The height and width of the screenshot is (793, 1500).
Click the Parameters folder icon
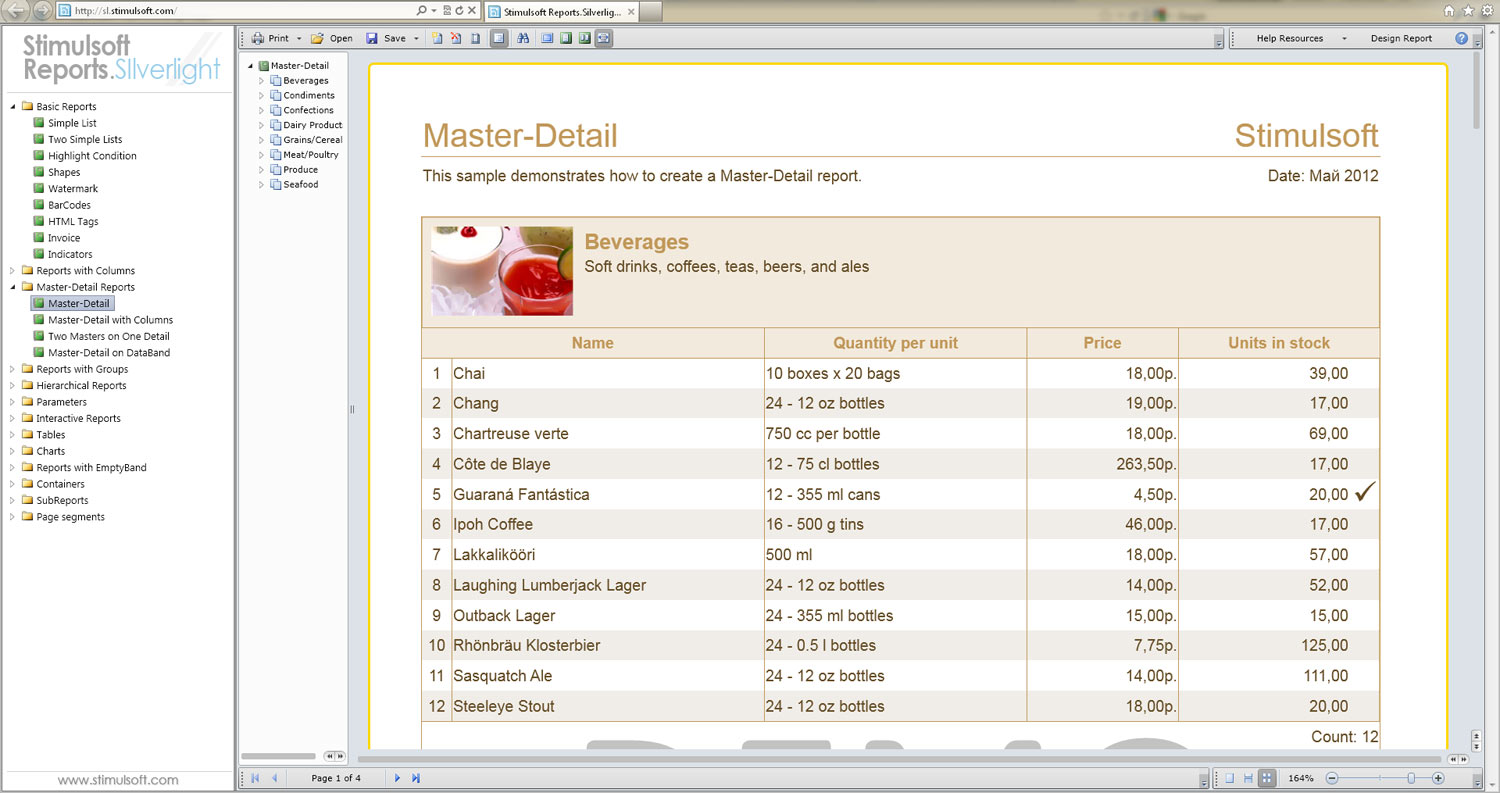[x=27, y=402]
